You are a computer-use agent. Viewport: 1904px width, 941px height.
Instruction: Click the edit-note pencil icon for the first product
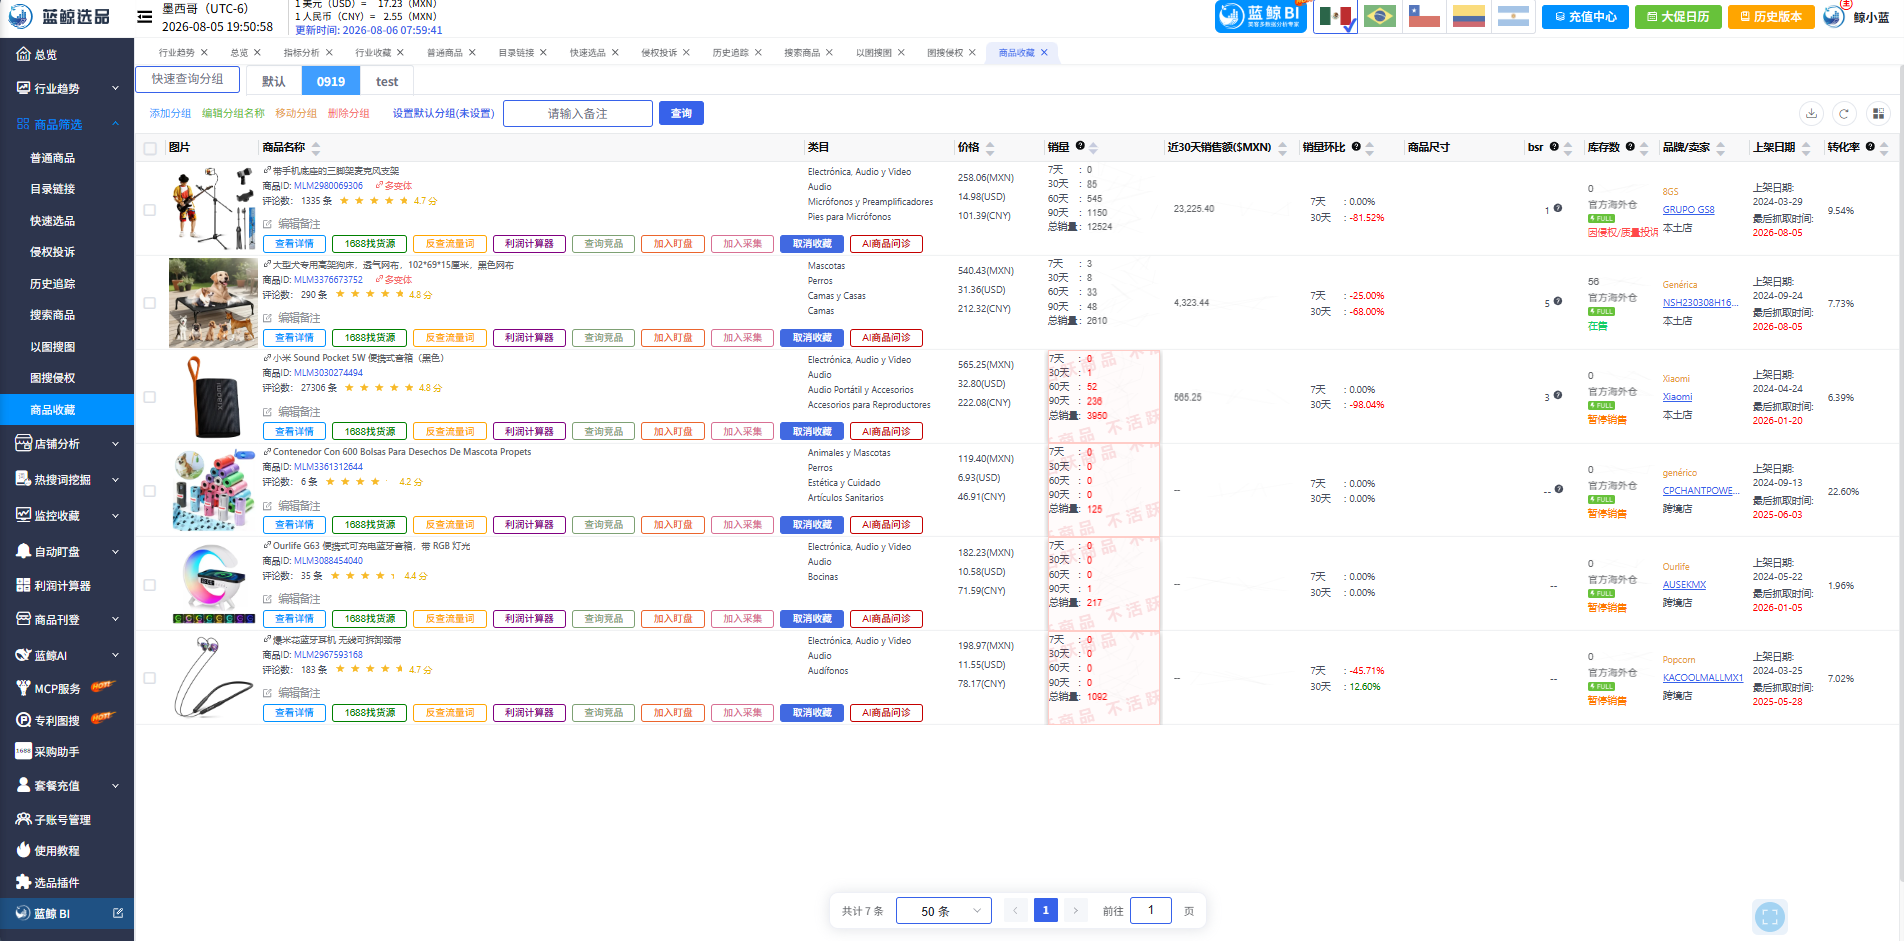[267, 224]
